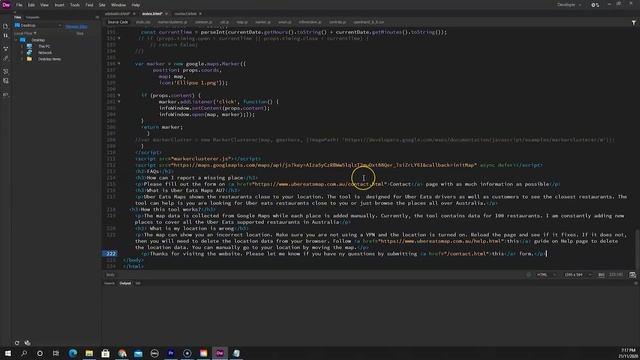Open File Explorer from taskbar
This screenshot has width=640, height=360.
(89, 353)
